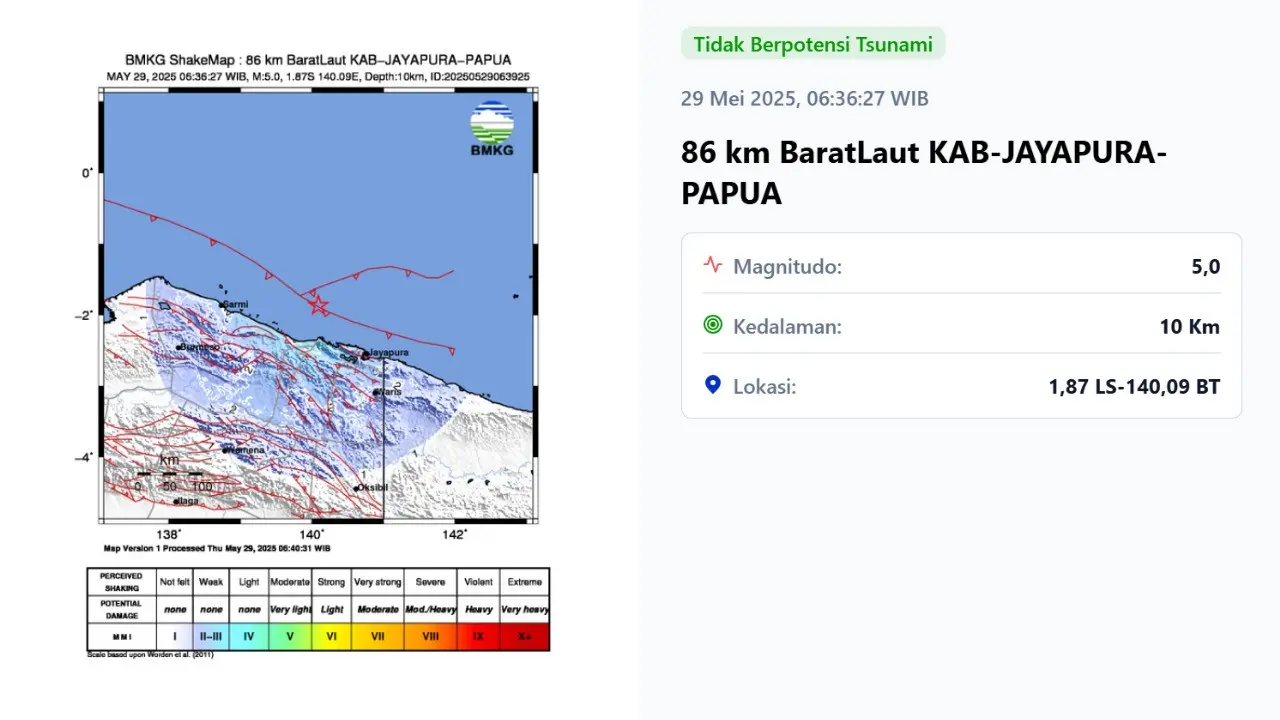1280x720 pixels.
Task: Click the Tidak Berpotensi Tsunami badge
Action: (x=813, y=44)
